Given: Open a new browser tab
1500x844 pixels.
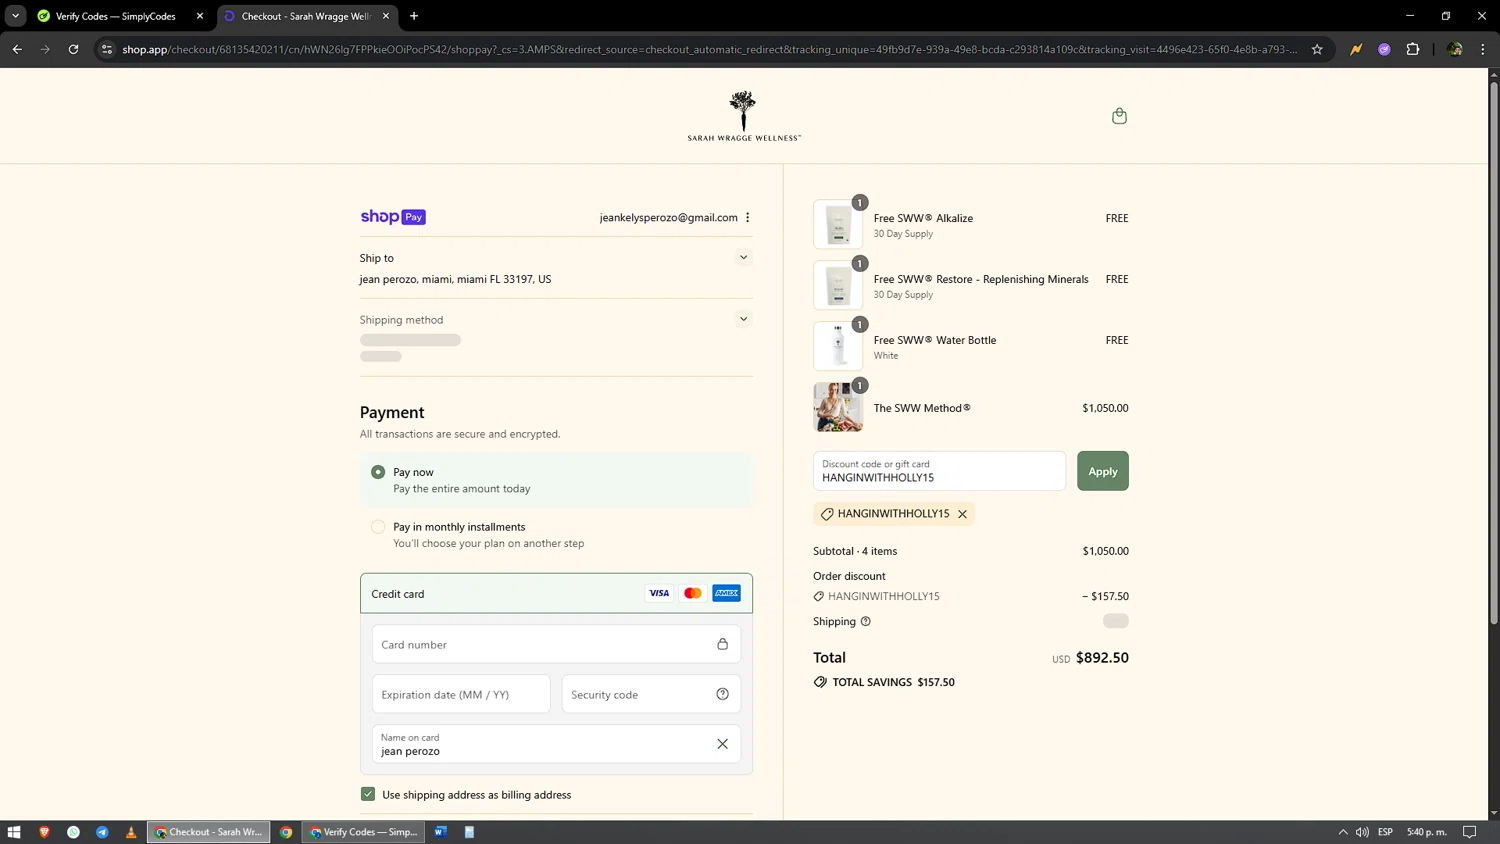Looking at the screenshot, I should [414, 16].
